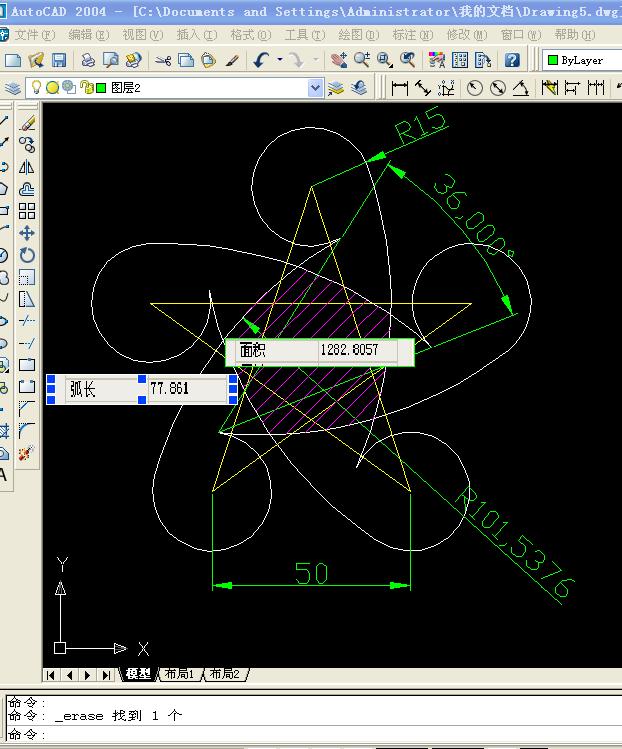Open the undo history dropdown arrow
The width and height of the screenshot is (622, 749).
click(x=279, y=60)
